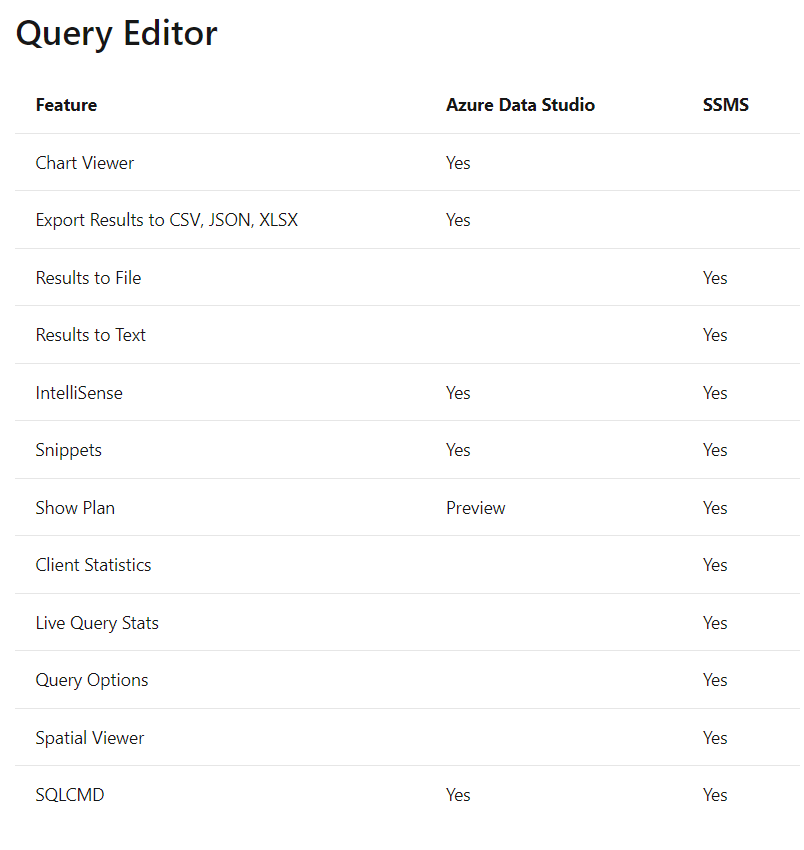
Task: Click SSMS Yes for Query Options
Action: click(715, 680)
